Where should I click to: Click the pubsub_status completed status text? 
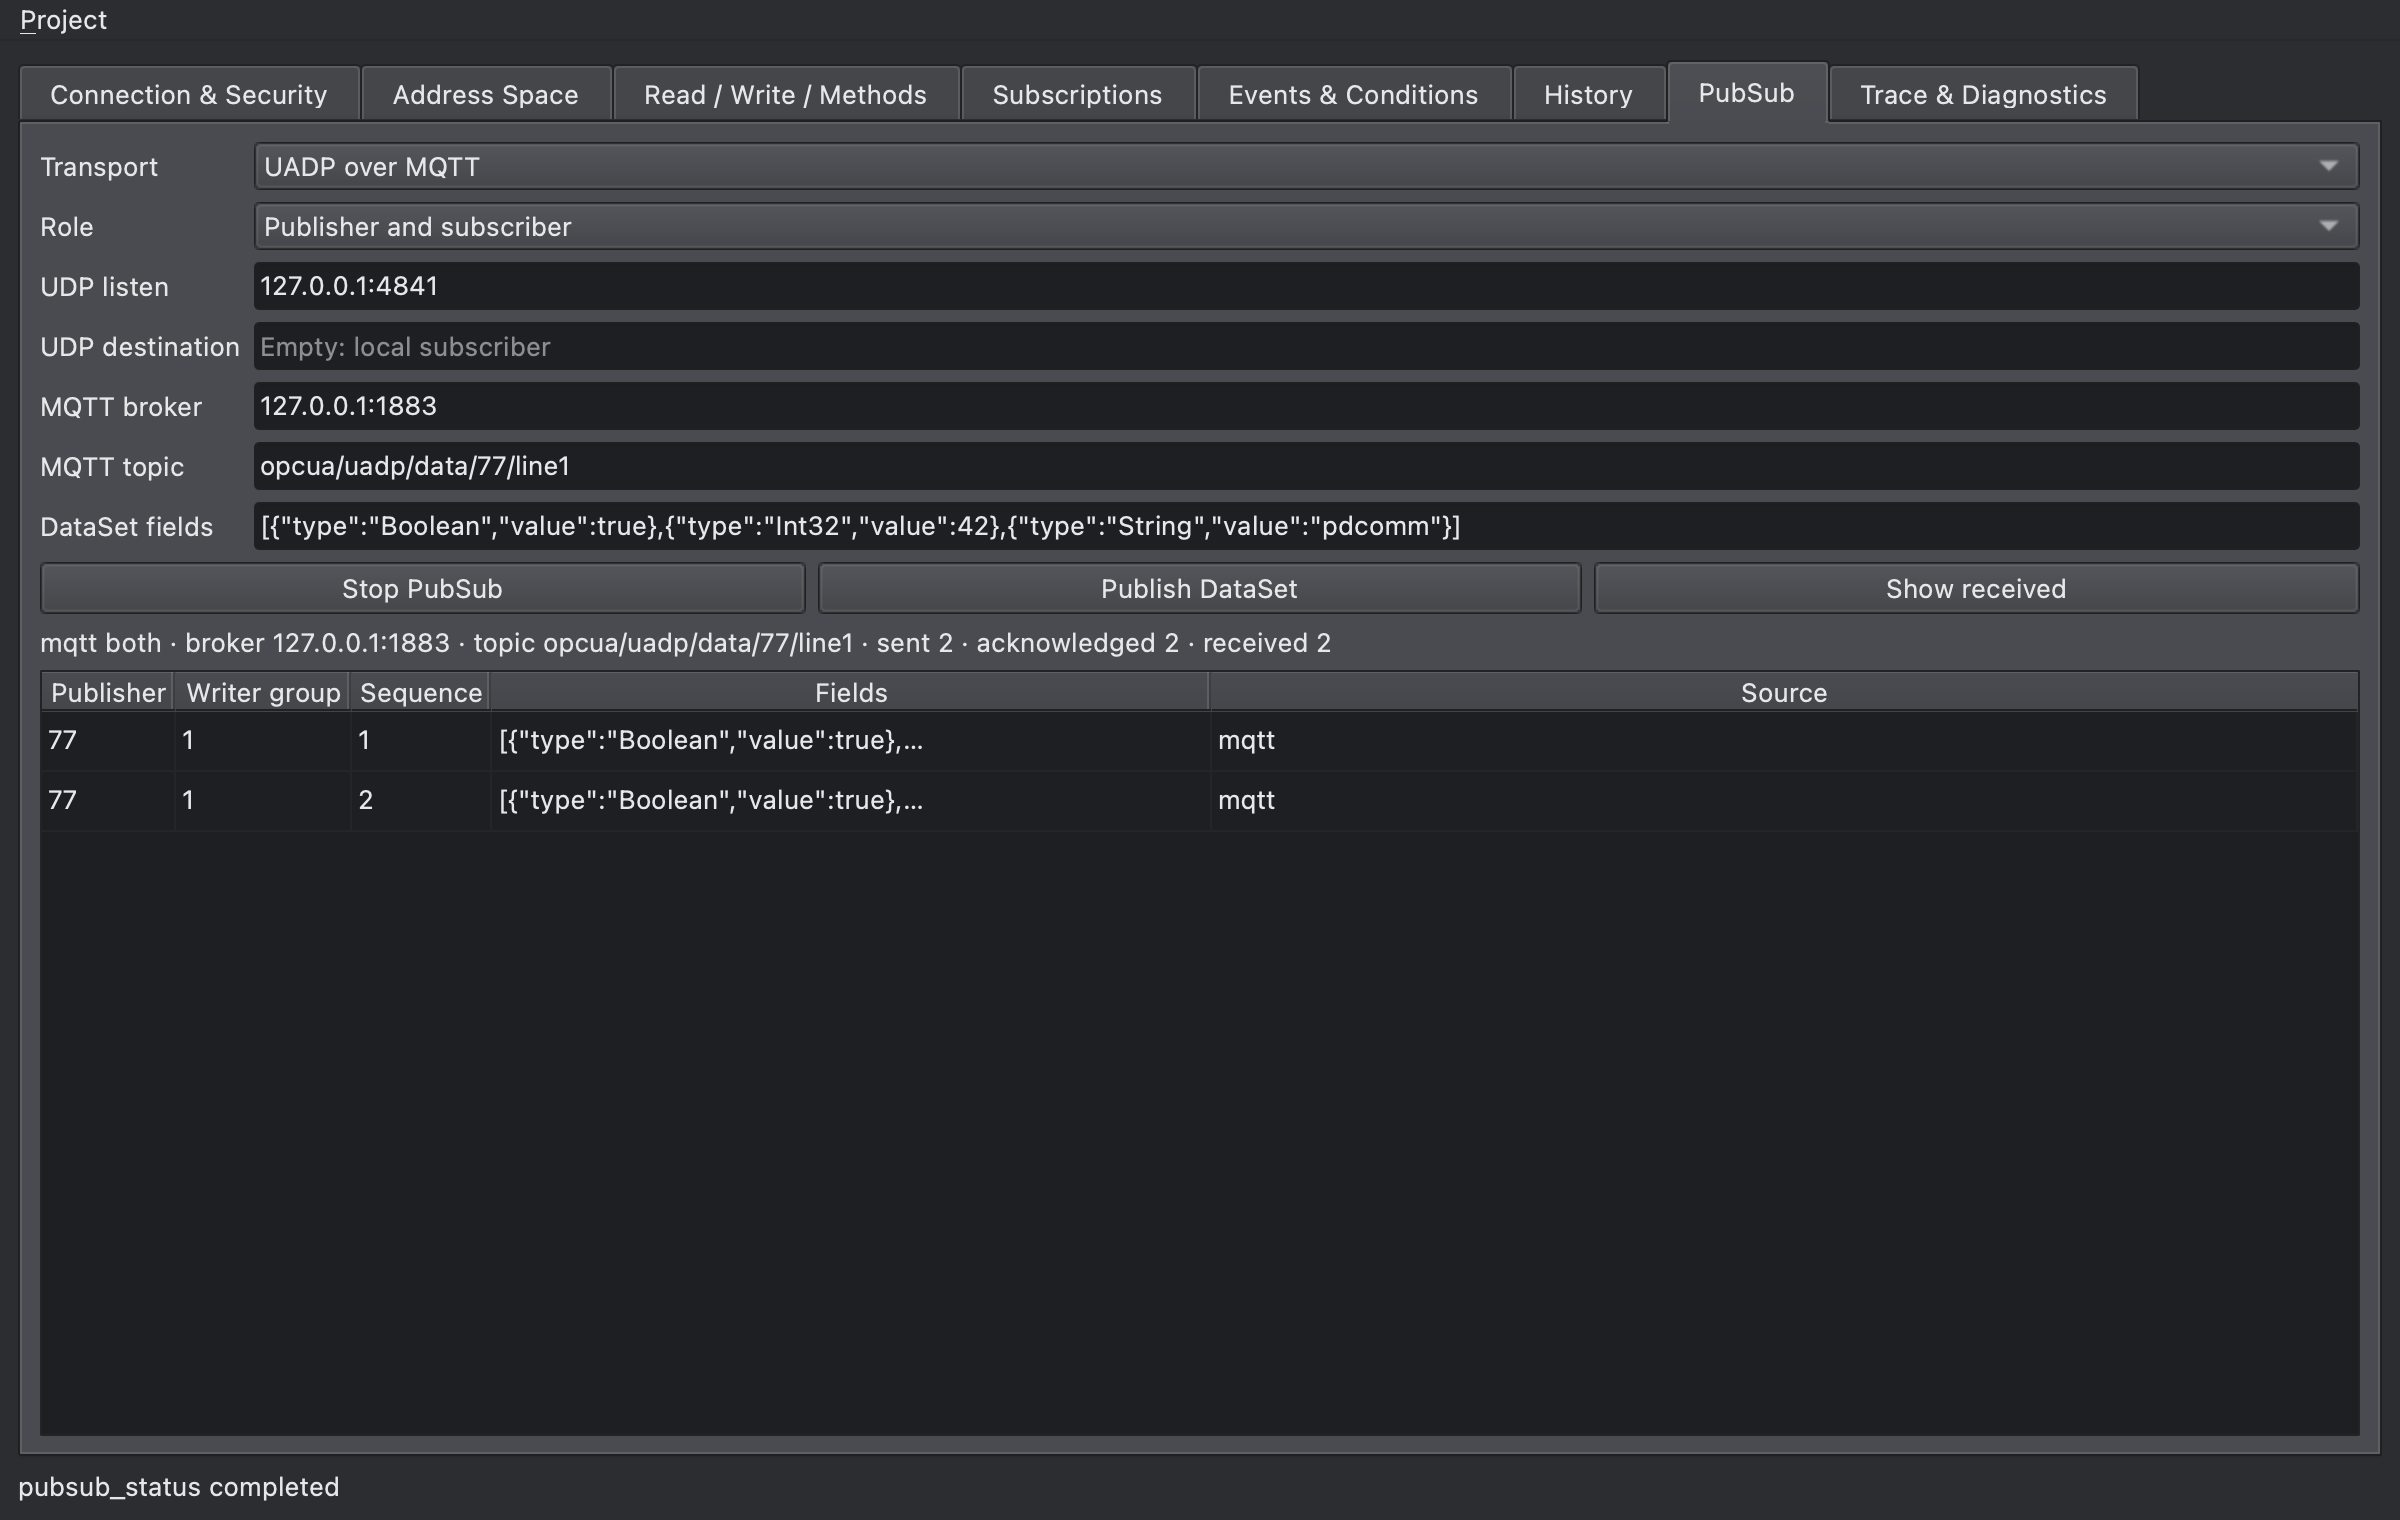click(x=179, y=1487)
